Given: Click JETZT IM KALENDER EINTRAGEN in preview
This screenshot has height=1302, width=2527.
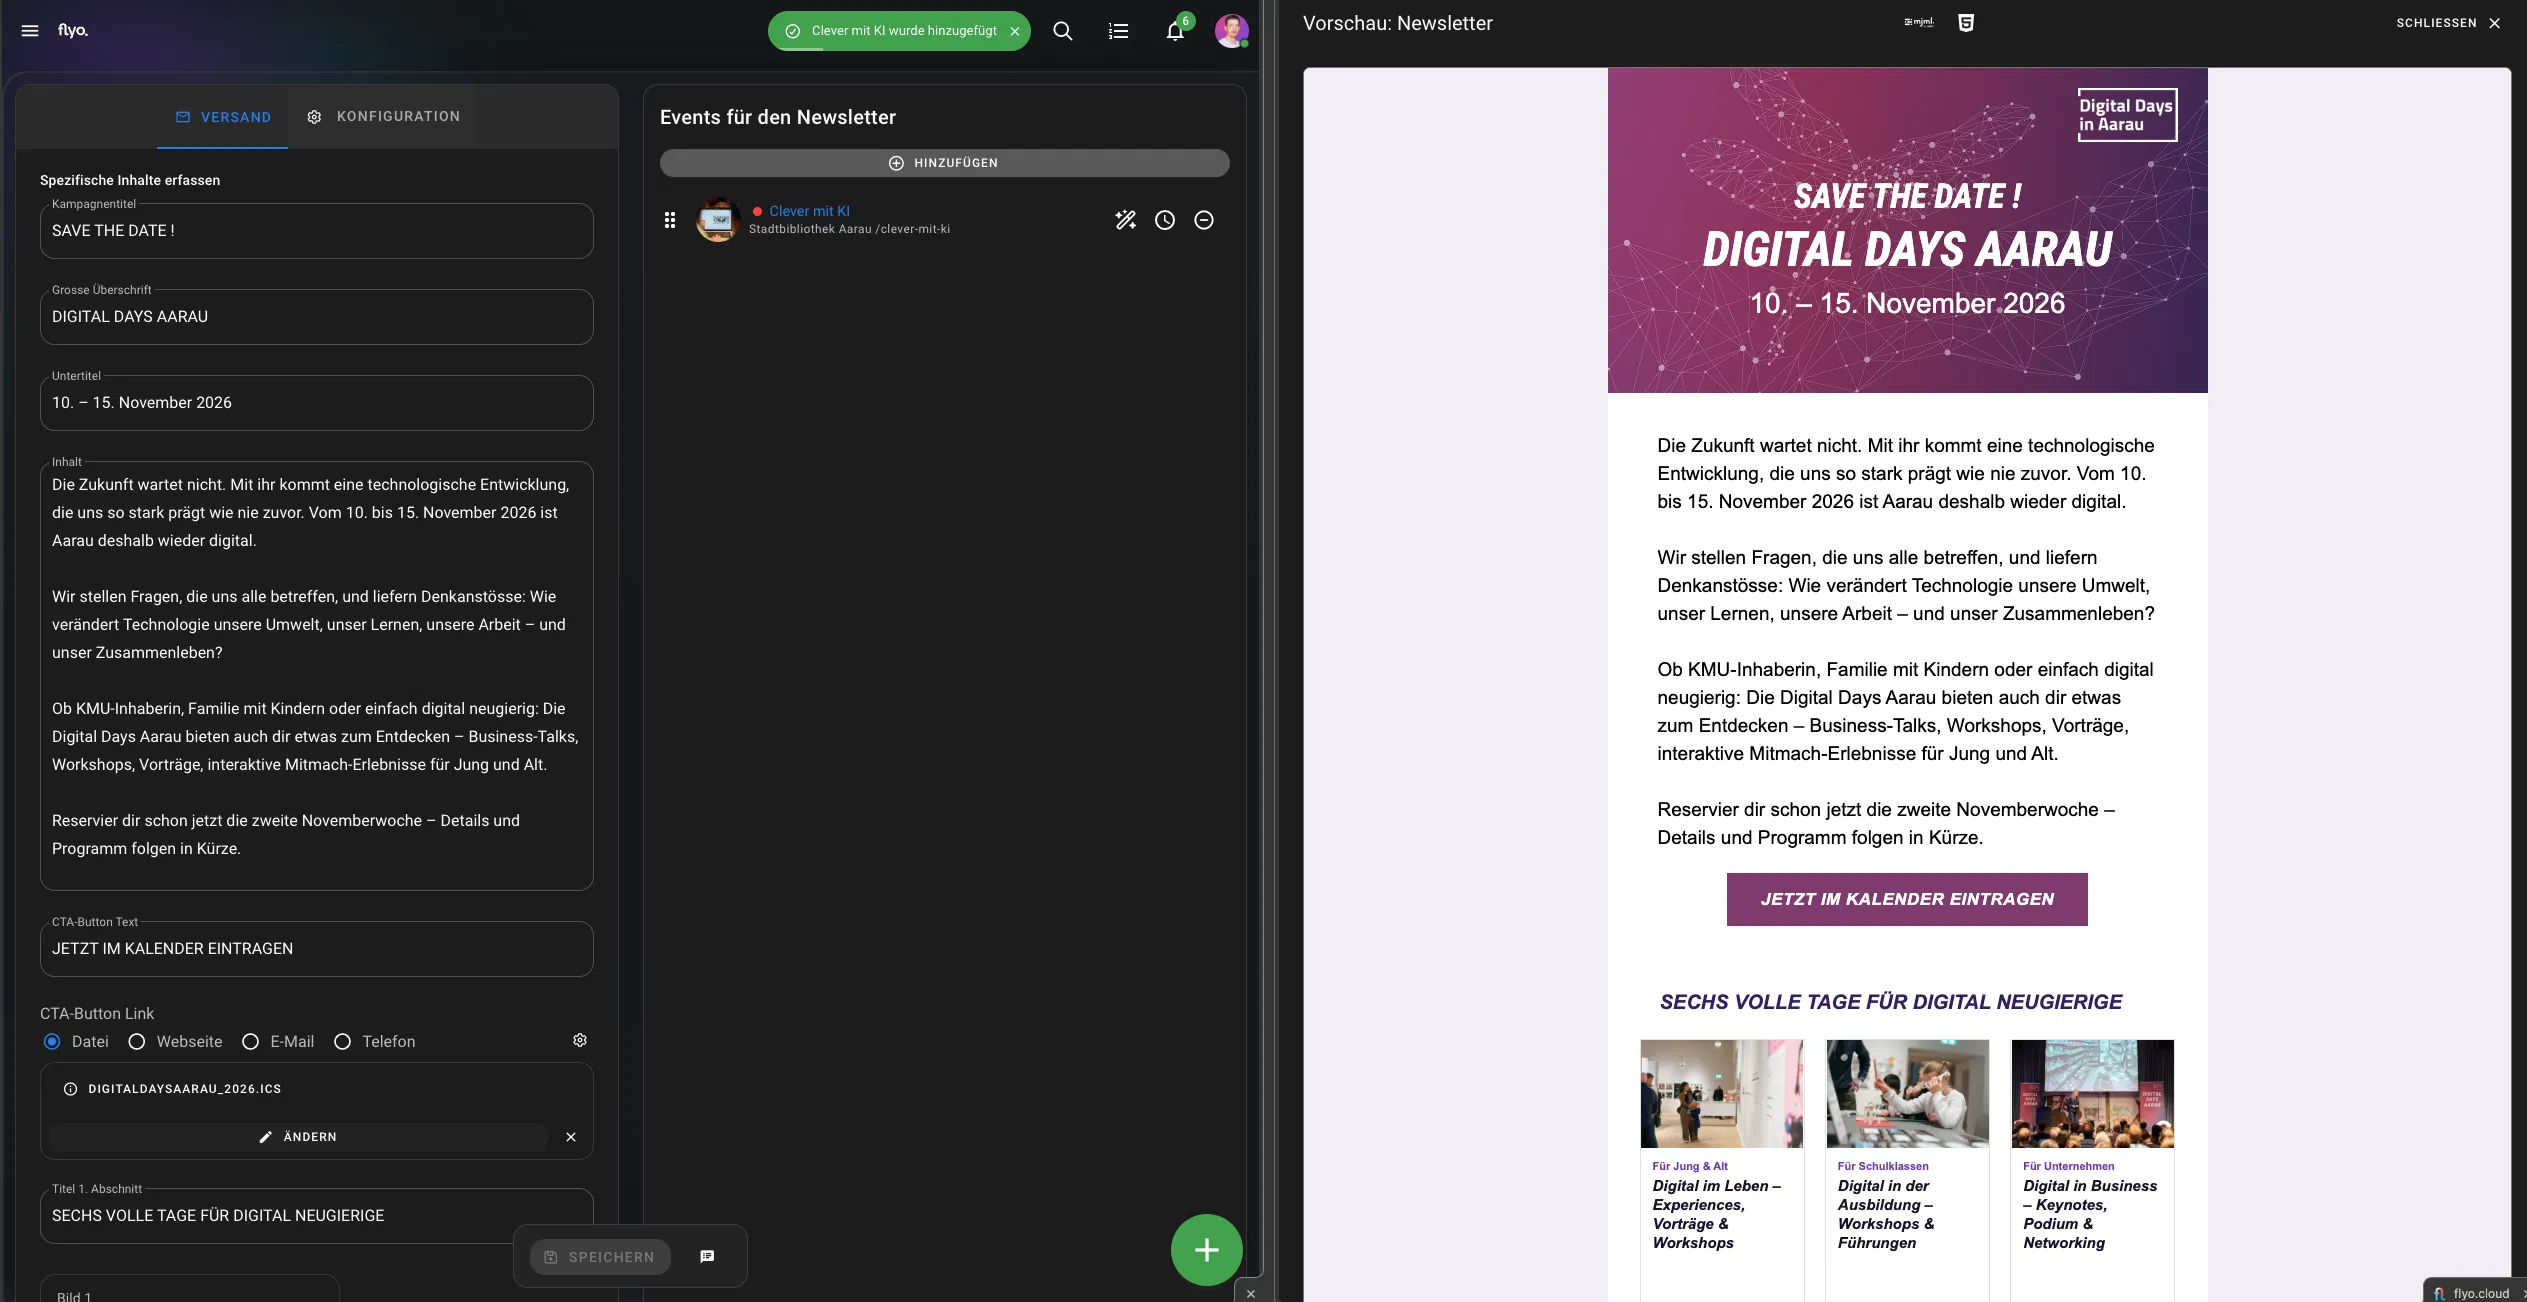Looking at the screenshot, I should coord(1907,899).
